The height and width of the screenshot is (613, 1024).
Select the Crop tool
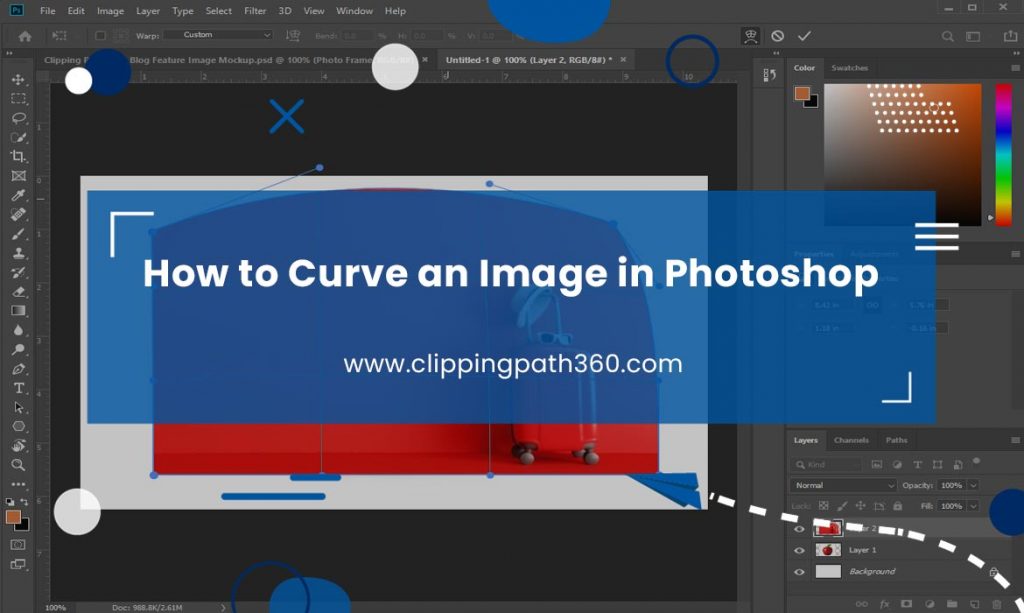pyautogui.click(x=18, y=156)
